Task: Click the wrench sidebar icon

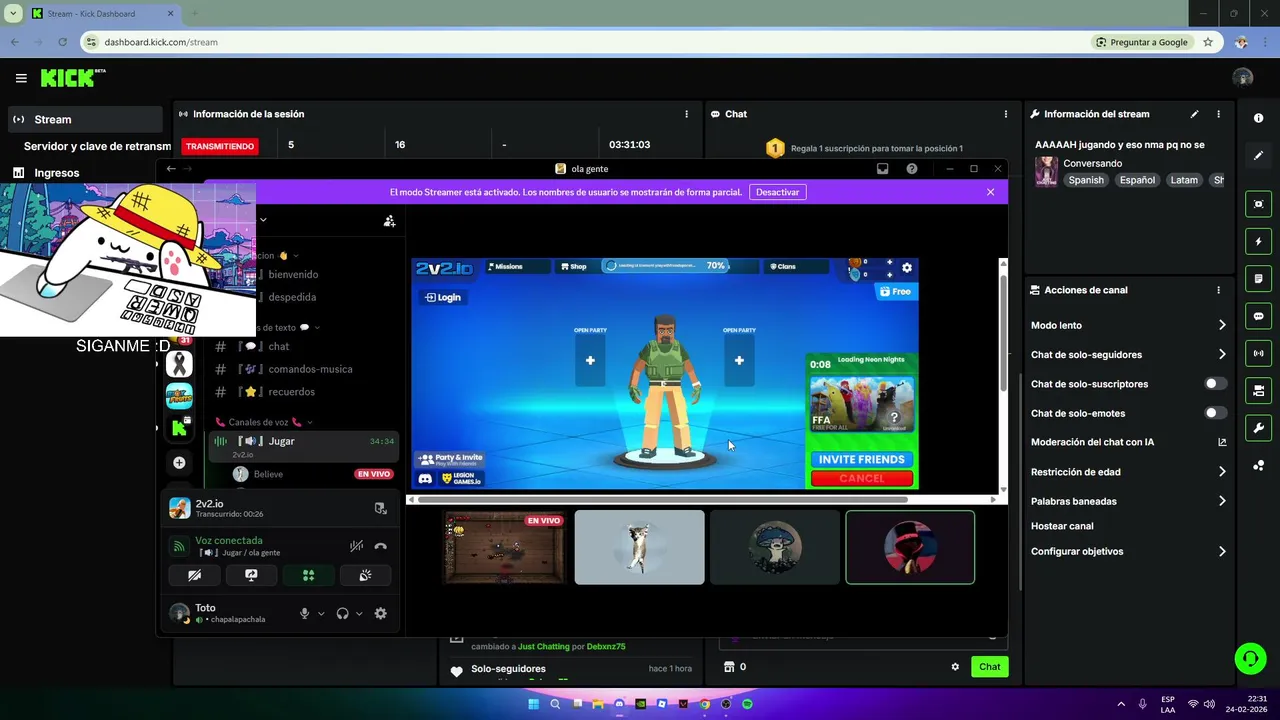Action: pyautogui.click(x=1259, y=428)
